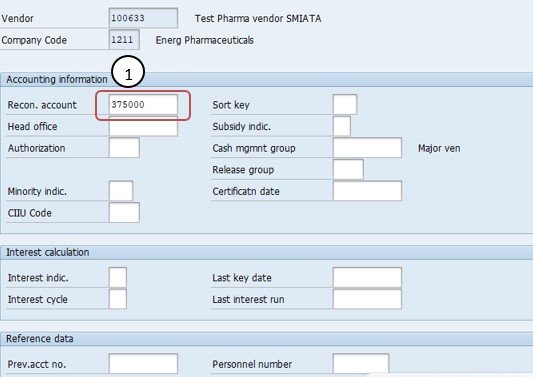Click the Major ven text label
This screenshot has width=533, height=377.
pyautogui.click(x=439, y=148)
